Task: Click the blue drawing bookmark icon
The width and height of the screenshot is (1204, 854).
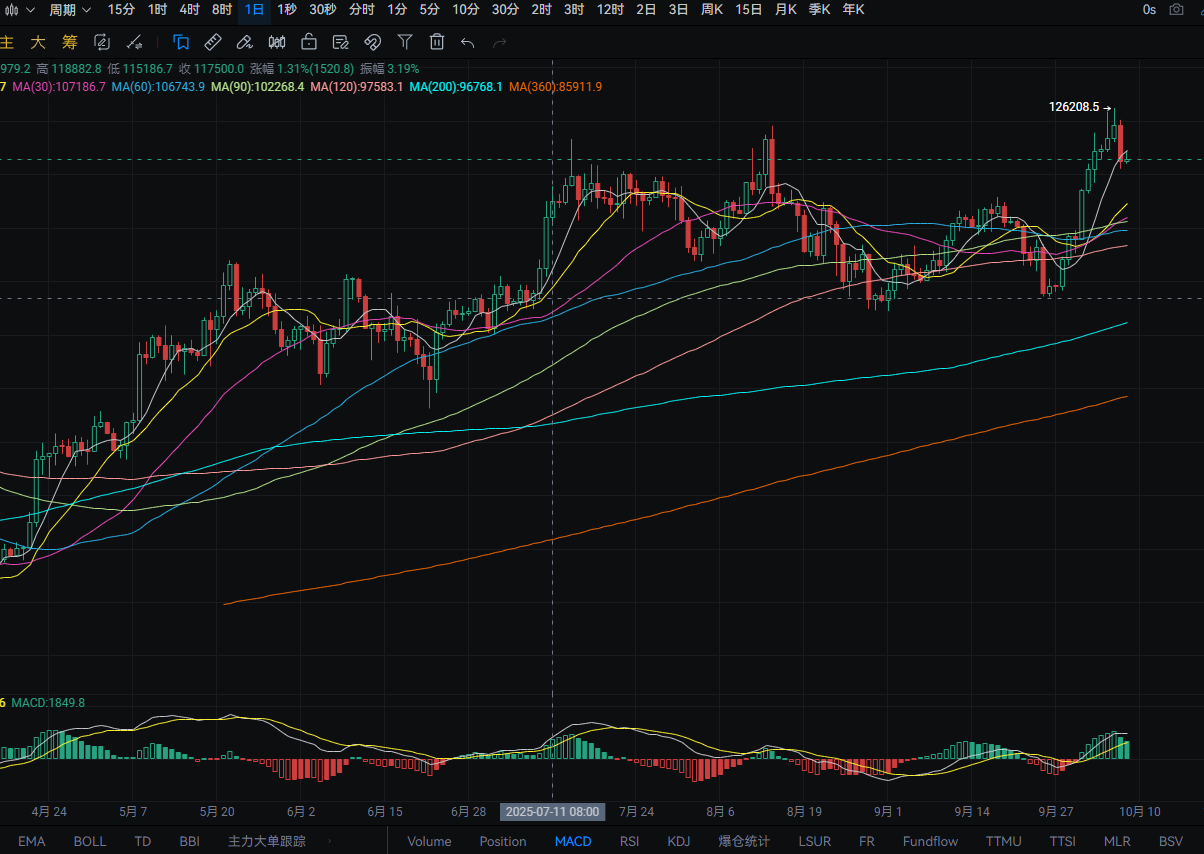Action: (x=181, y=42)
